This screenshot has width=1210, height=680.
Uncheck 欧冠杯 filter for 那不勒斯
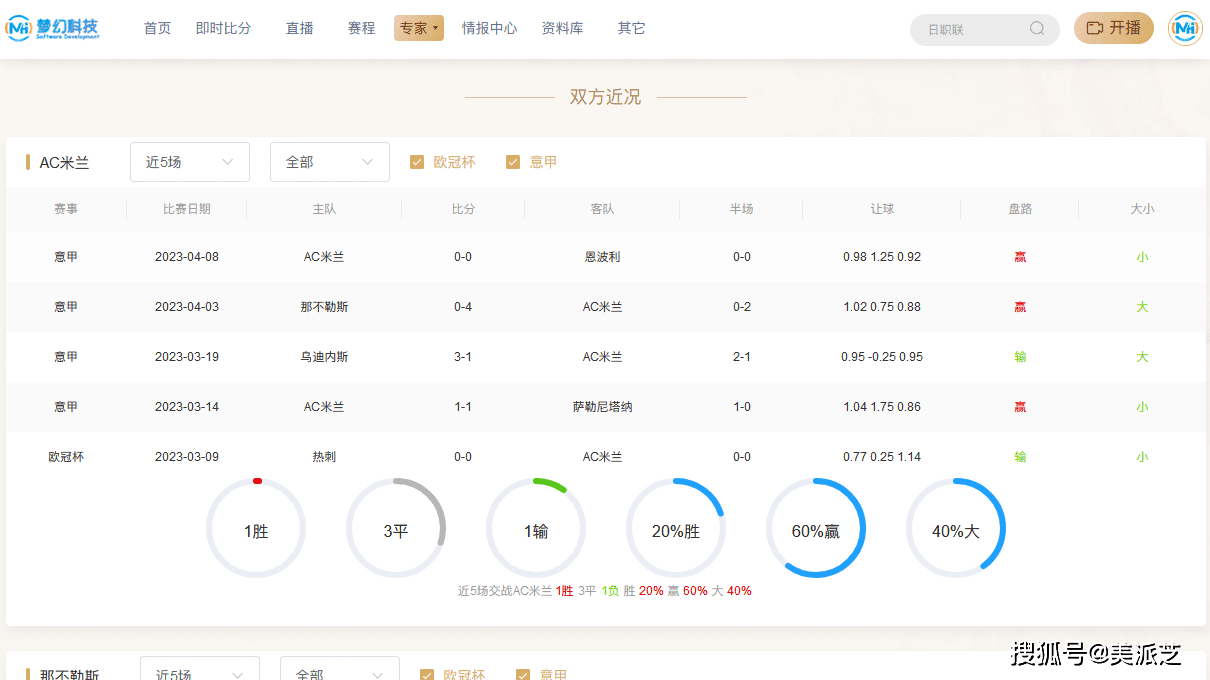coord(427,675)
